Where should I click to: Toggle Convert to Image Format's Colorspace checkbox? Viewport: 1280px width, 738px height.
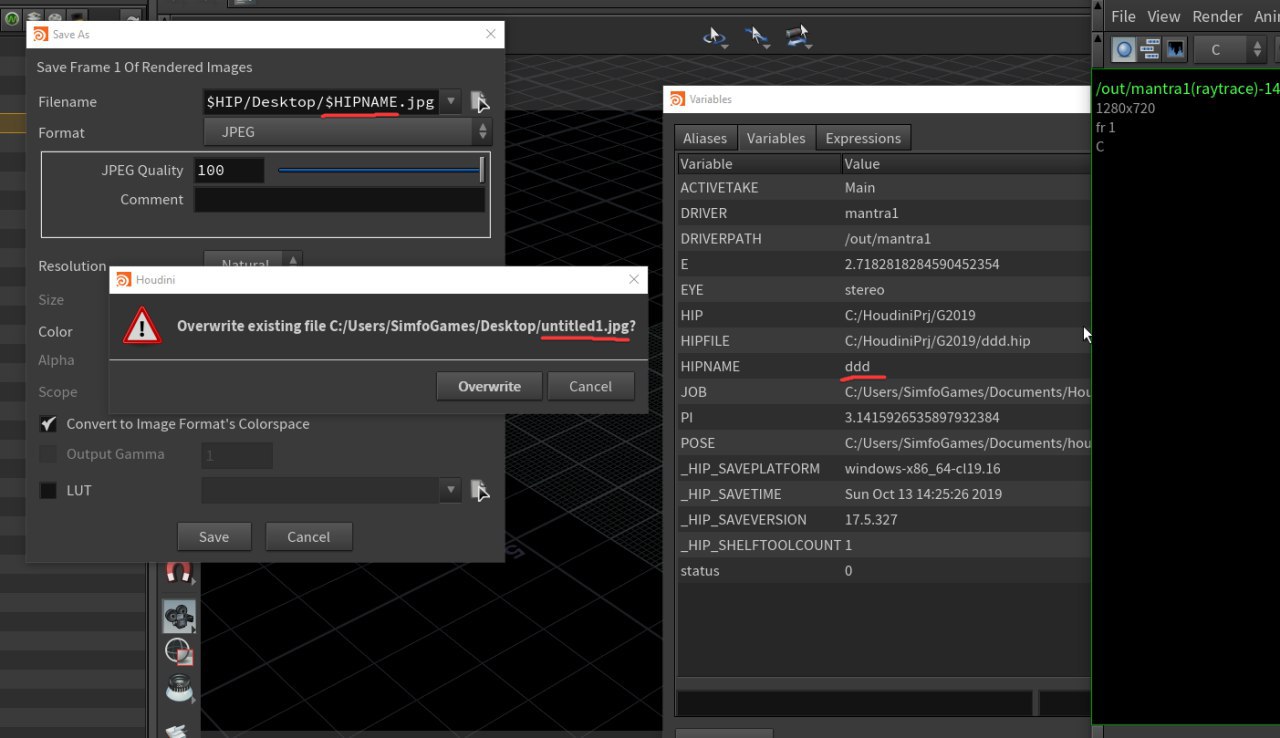coord(48,424)
